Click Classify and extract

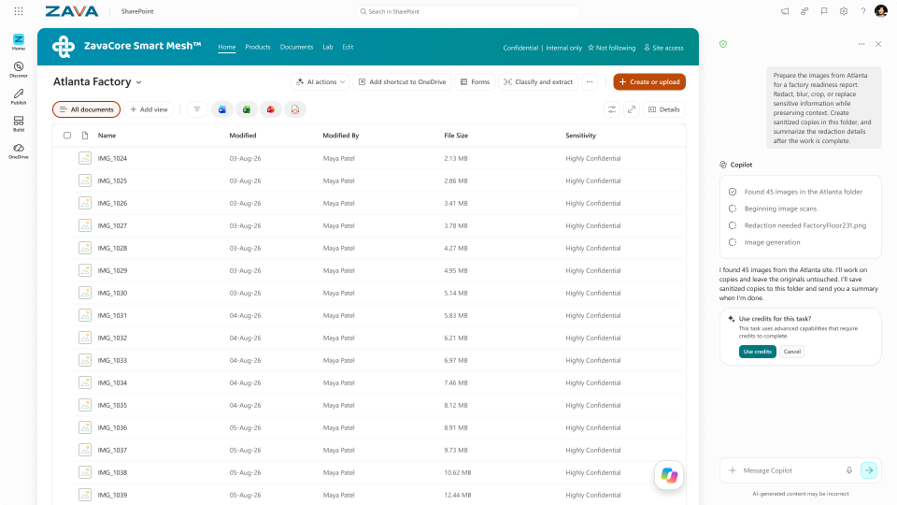click(x=538, y=82)
